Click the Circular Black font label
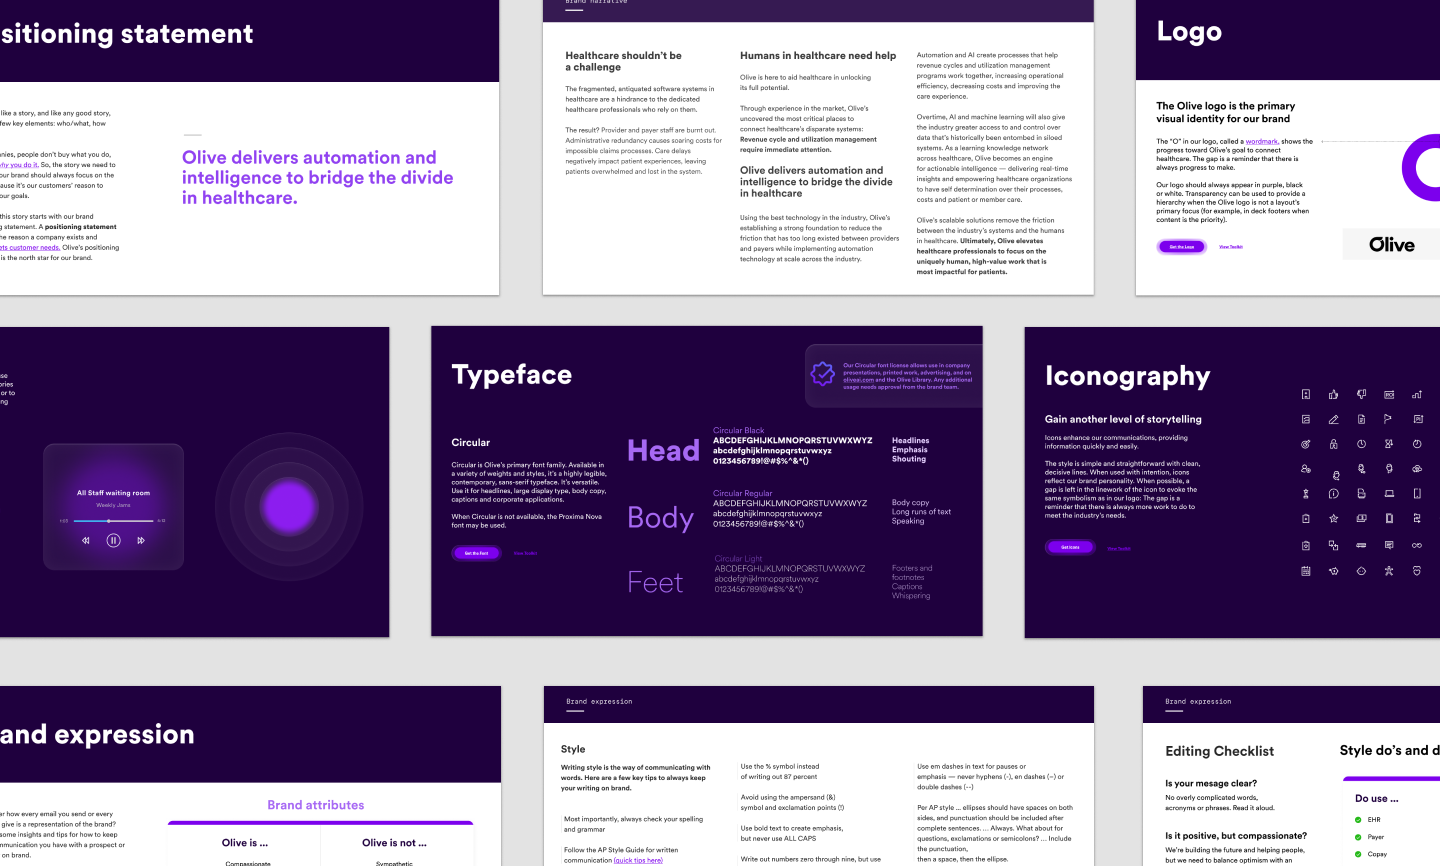This screenshot has width=1440, height=866. 738,430
